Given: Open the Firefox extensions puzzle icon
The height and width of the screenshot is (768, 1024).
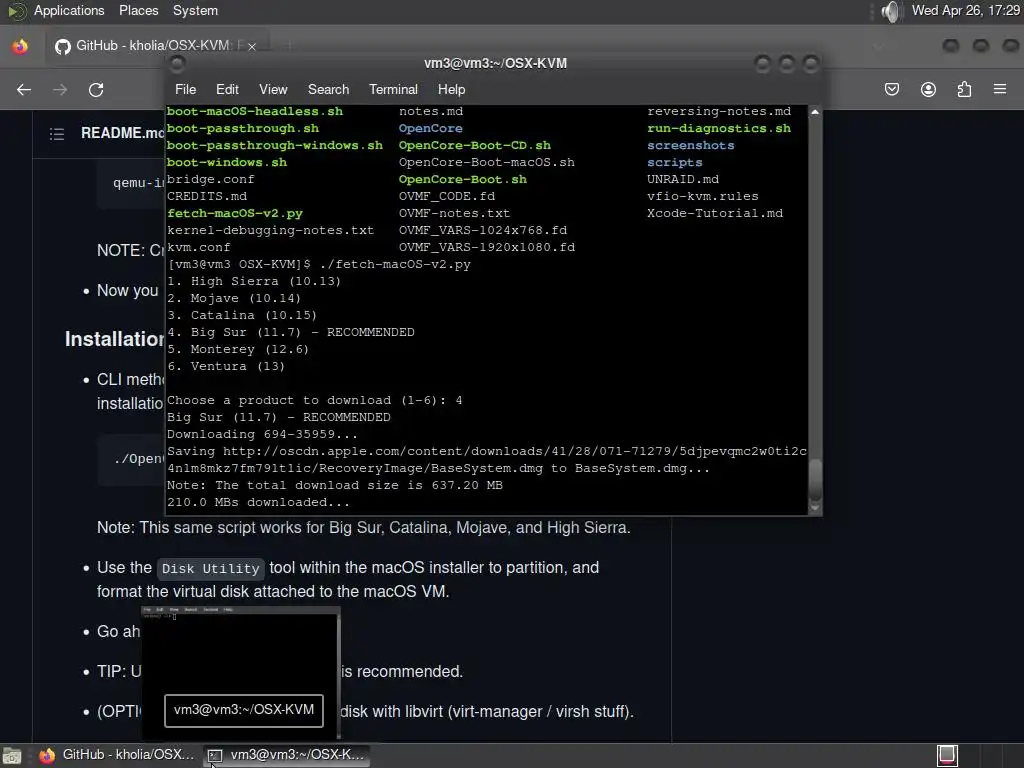Looking at the screenshot, I should [x=964, y=89].
